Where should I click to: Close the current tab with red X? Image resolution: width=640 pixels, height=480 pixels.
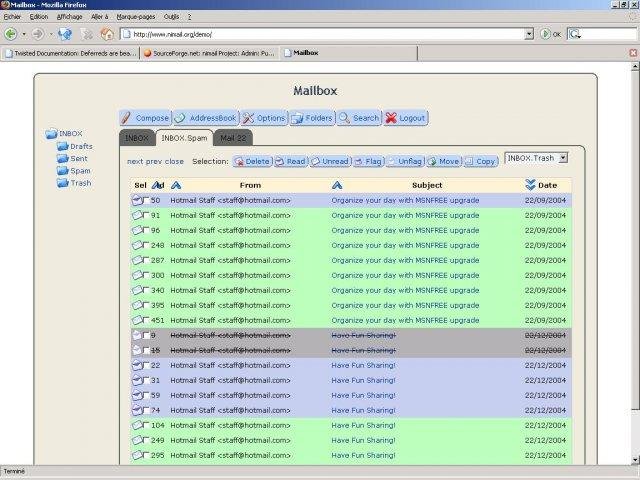pyautogui.click(x=633, y=53)
